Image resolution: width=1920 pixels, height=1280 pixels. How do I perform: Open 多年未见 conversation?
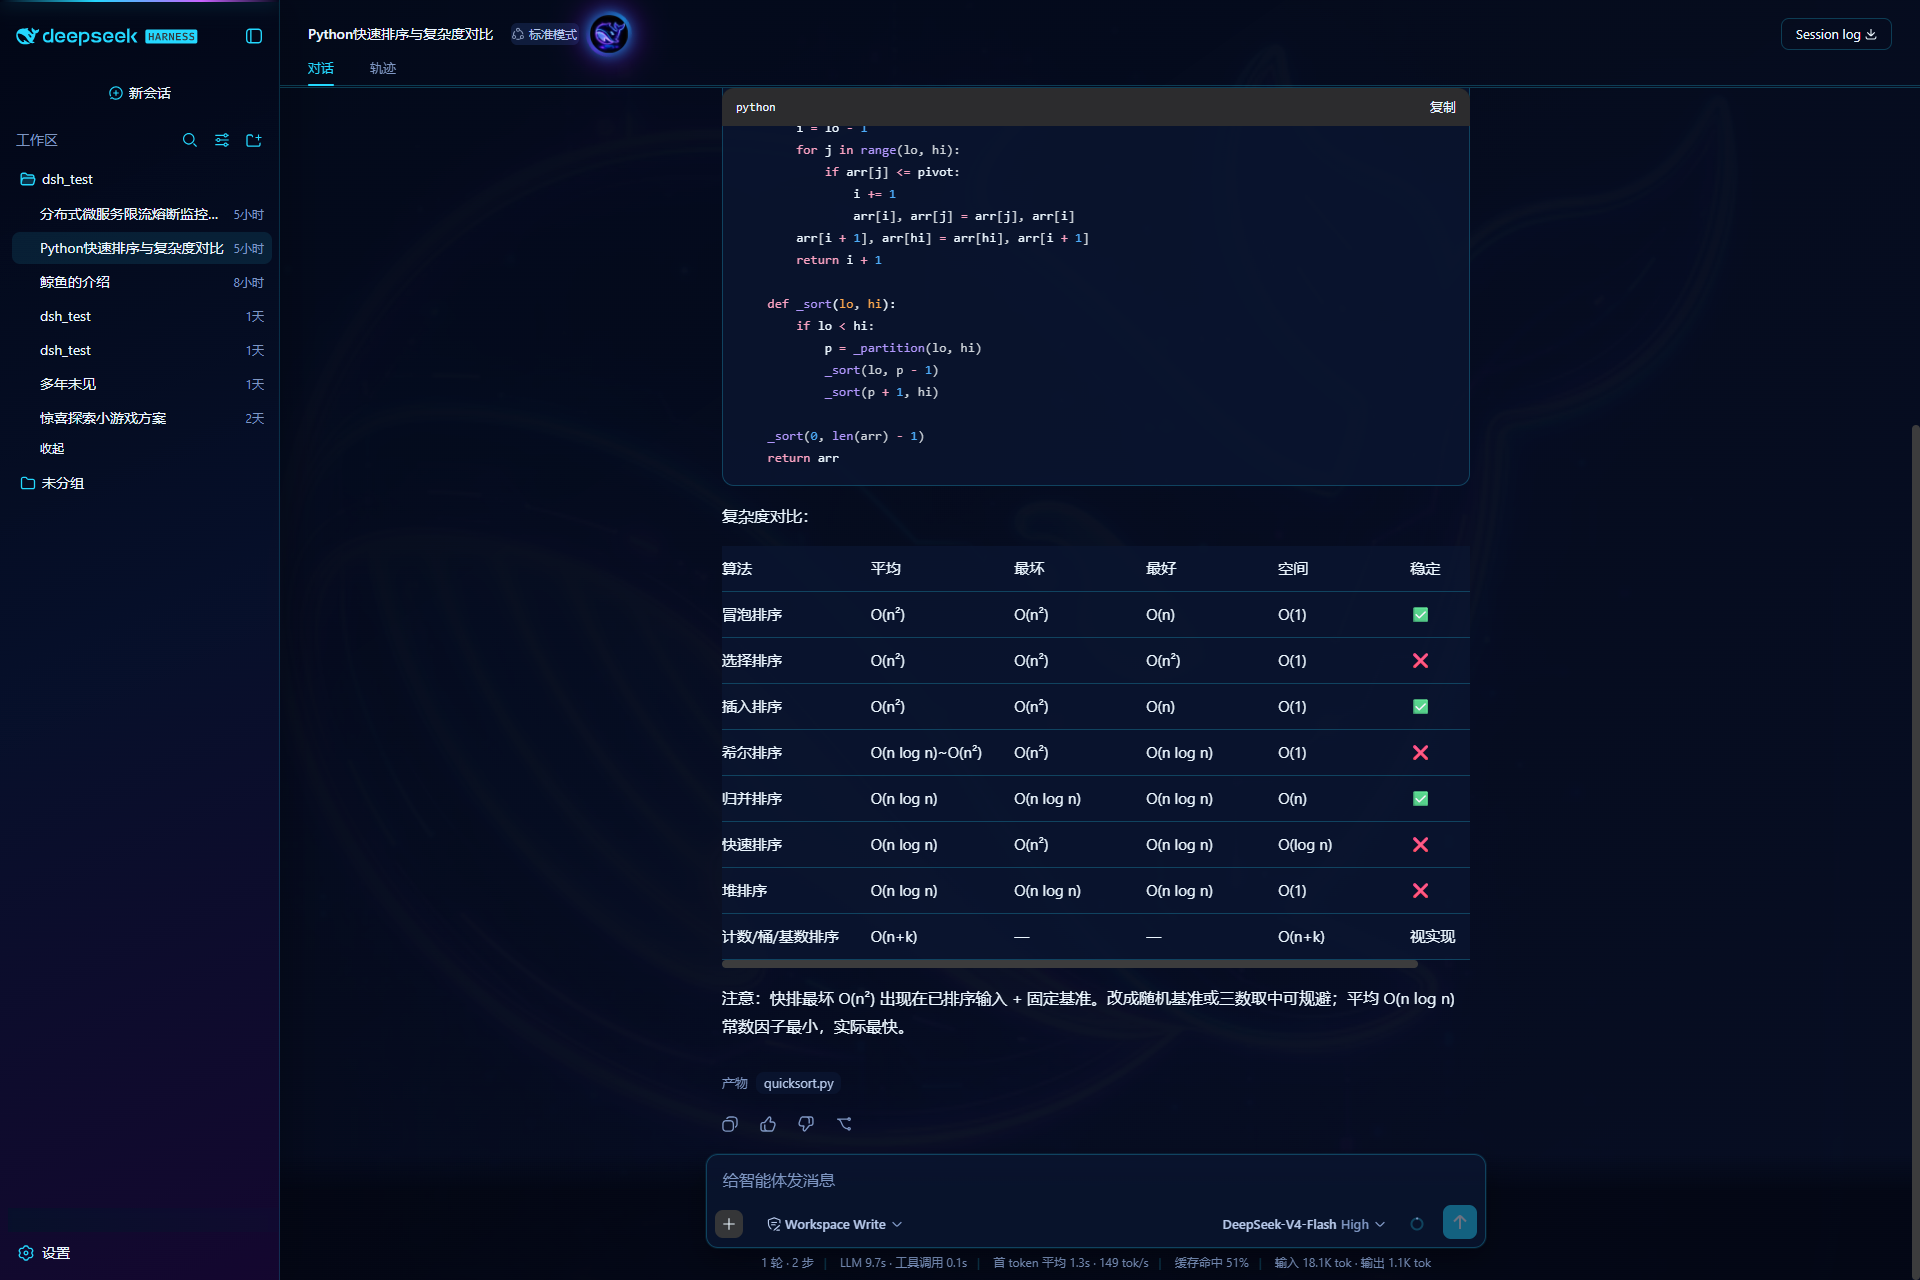click(x=142, y=384)
